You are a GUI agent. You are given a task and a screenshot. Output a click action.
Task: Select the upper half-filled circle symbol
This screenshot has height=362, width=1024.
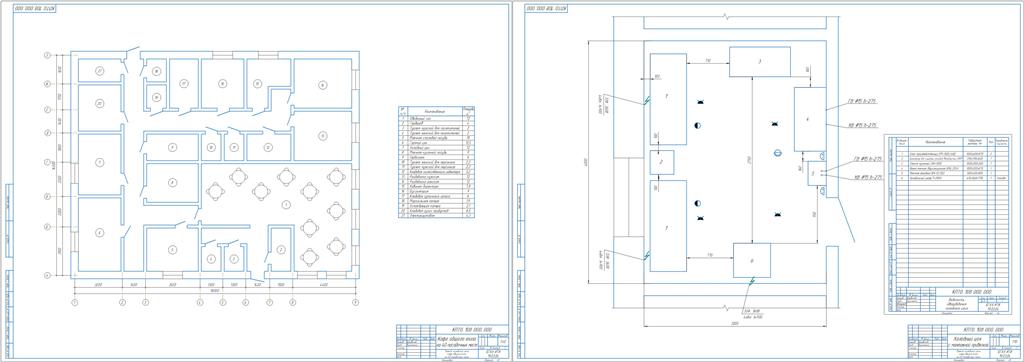point(698,125)
